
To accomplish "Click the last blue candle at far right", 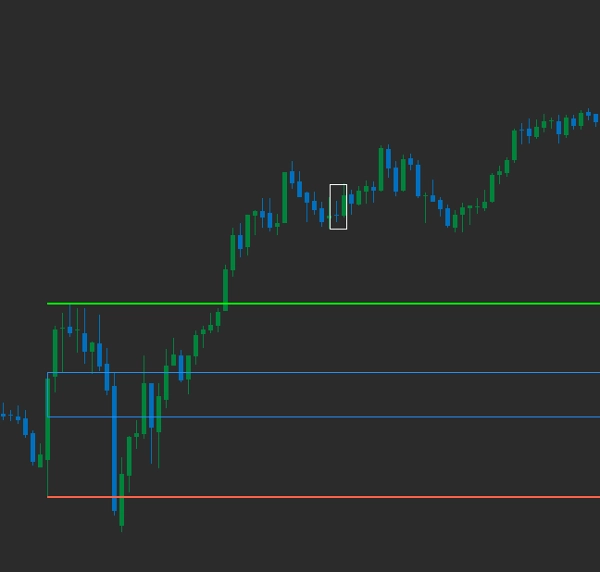I will click(x=596, y=118).
